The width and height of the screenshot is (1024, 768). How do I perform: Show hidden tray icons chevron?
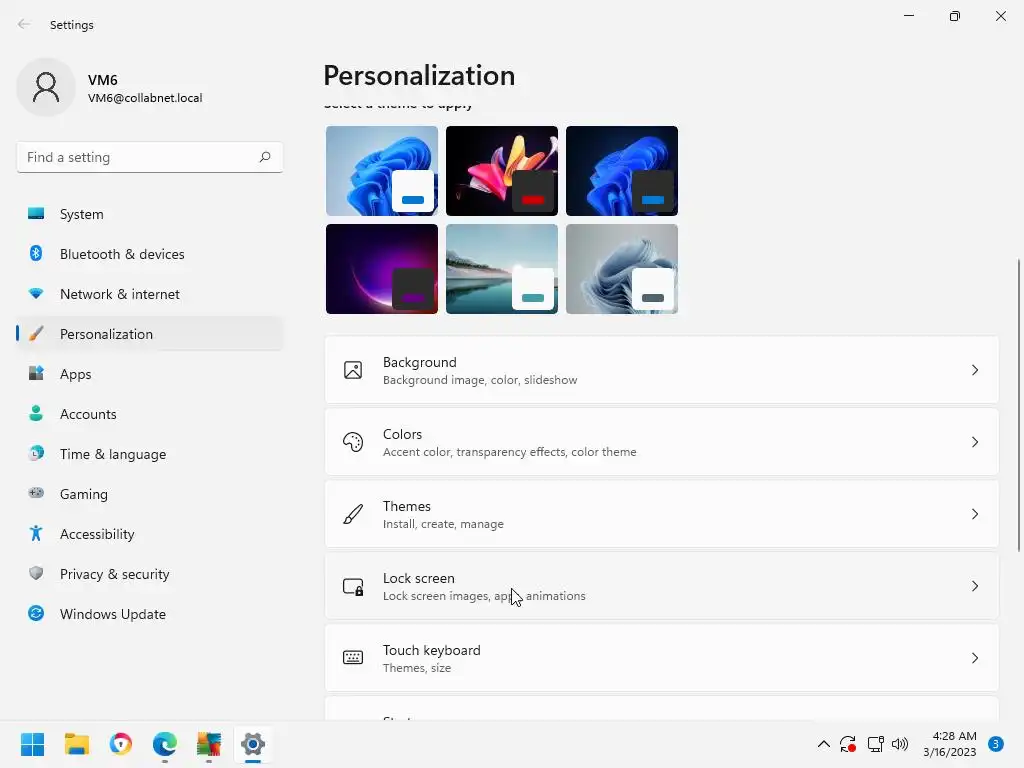point(824,744)
